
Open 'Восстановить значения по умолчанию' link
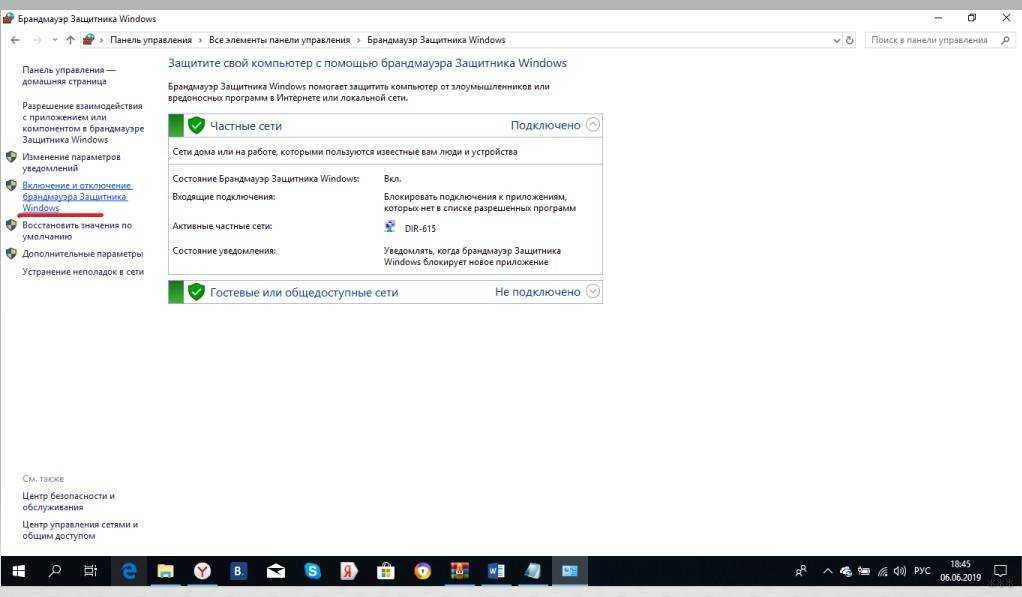77,231
